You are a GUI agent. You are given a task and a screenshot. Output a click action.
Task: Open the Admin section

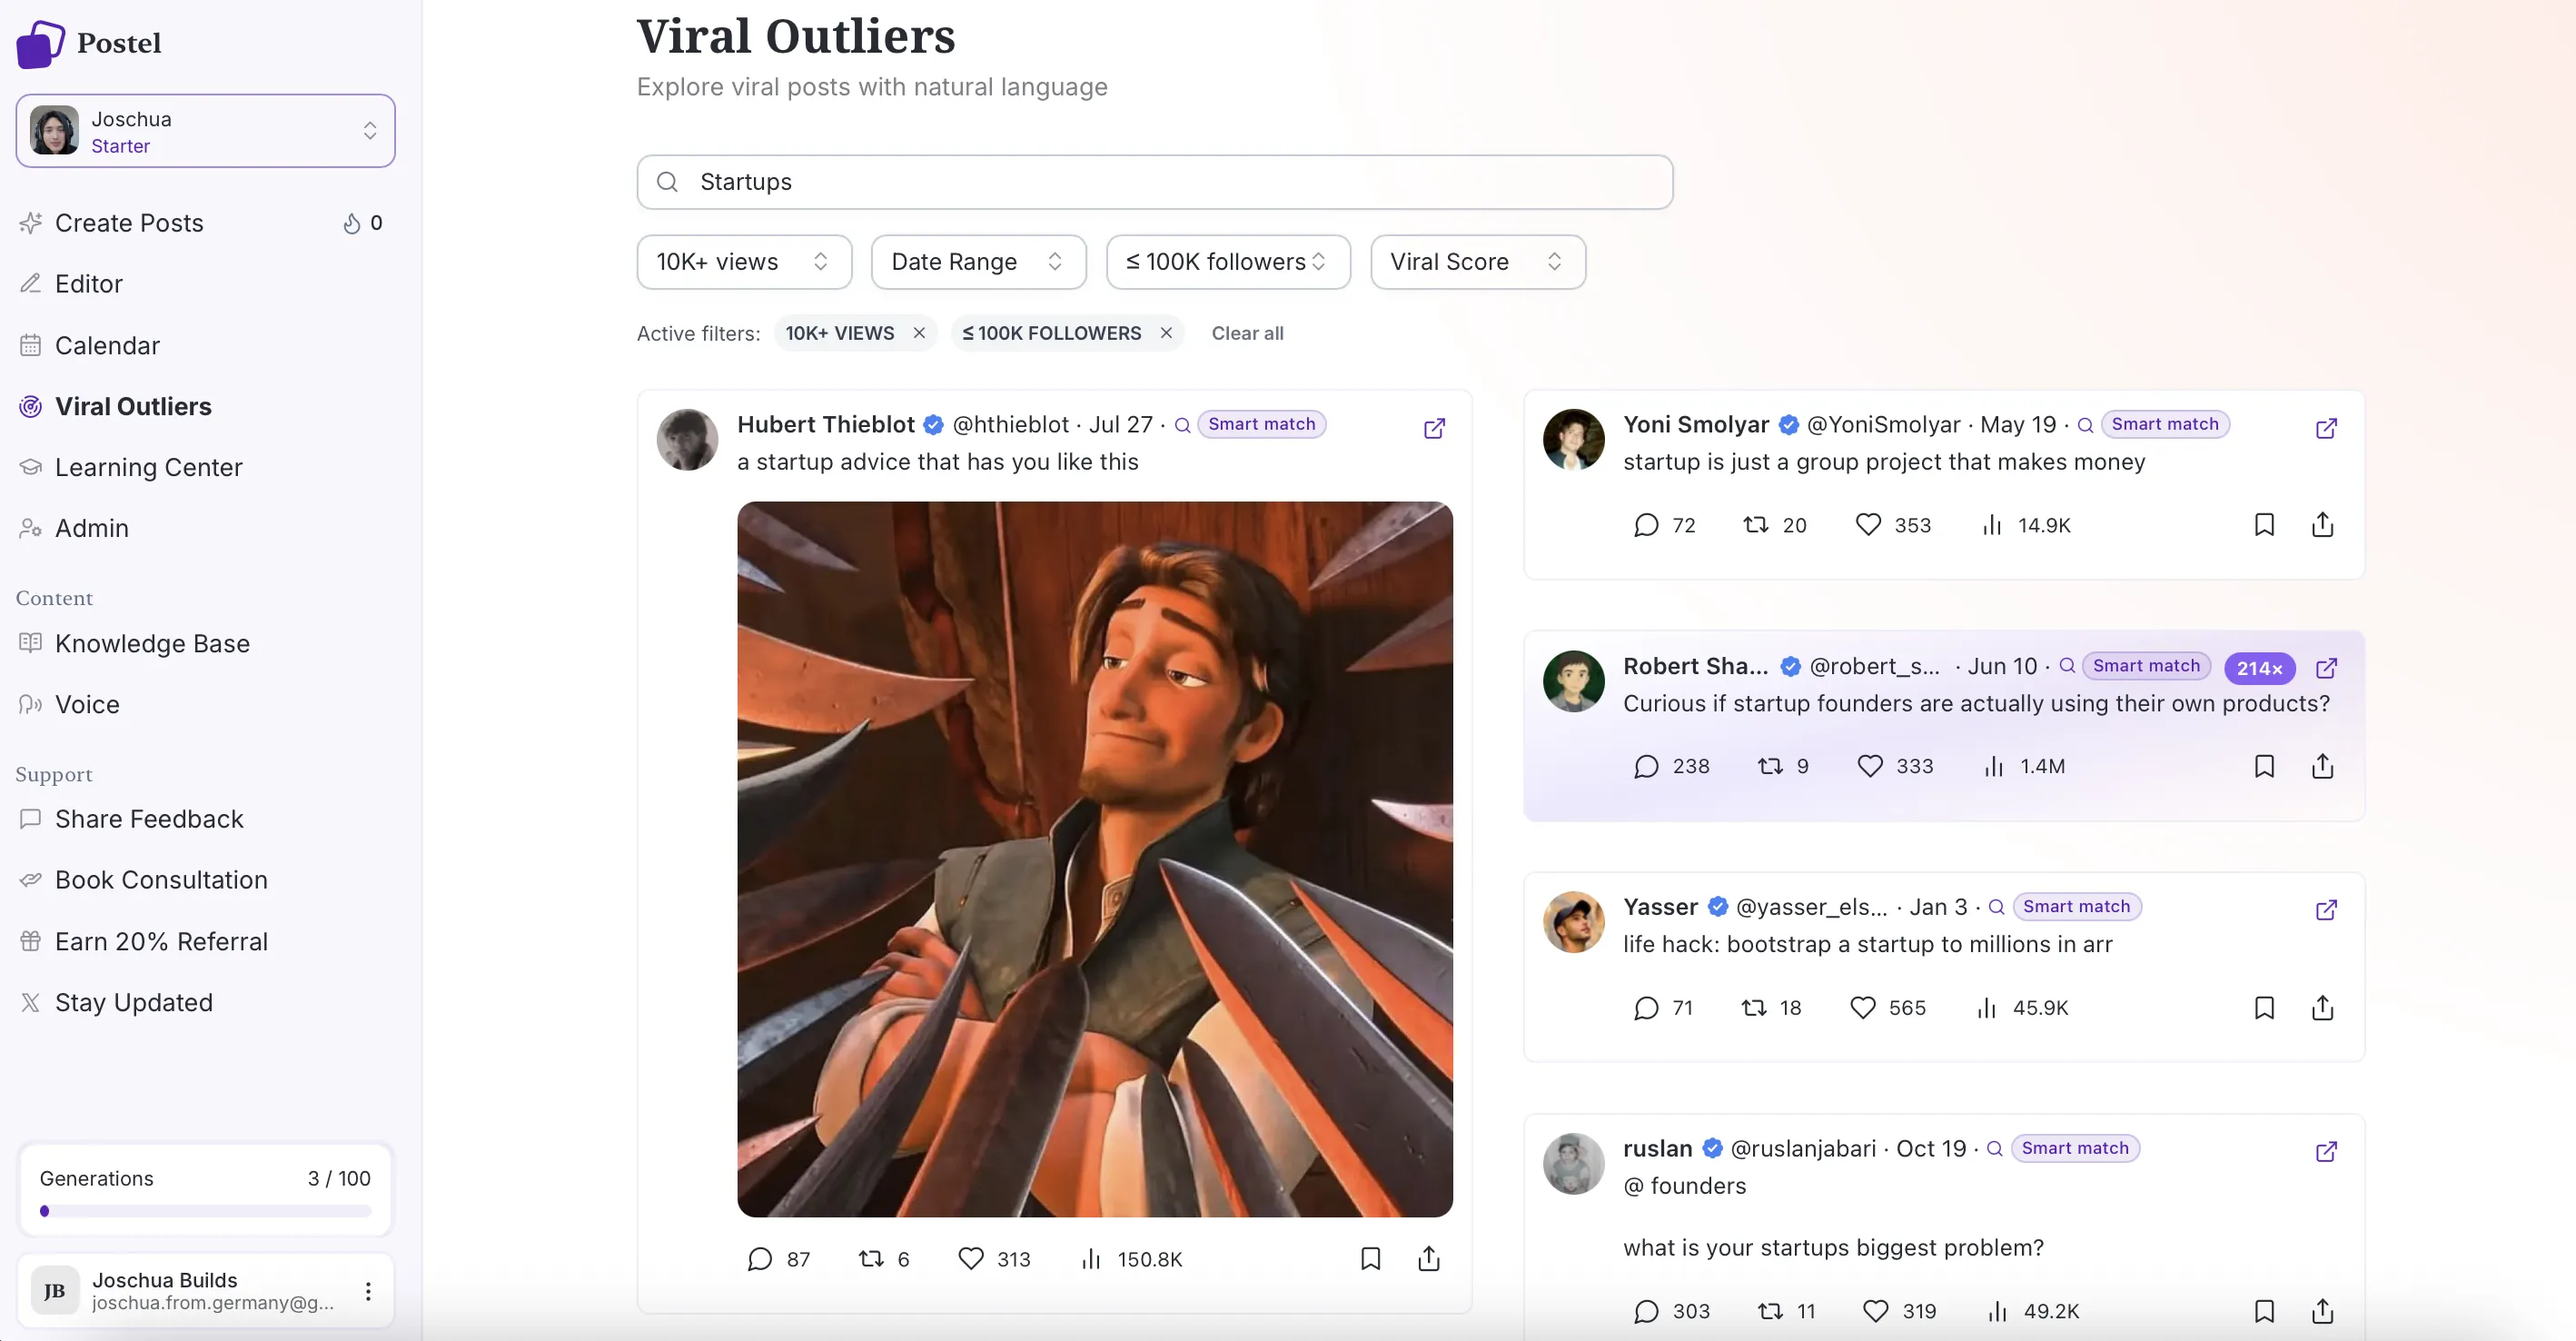[x=90, y=528]
